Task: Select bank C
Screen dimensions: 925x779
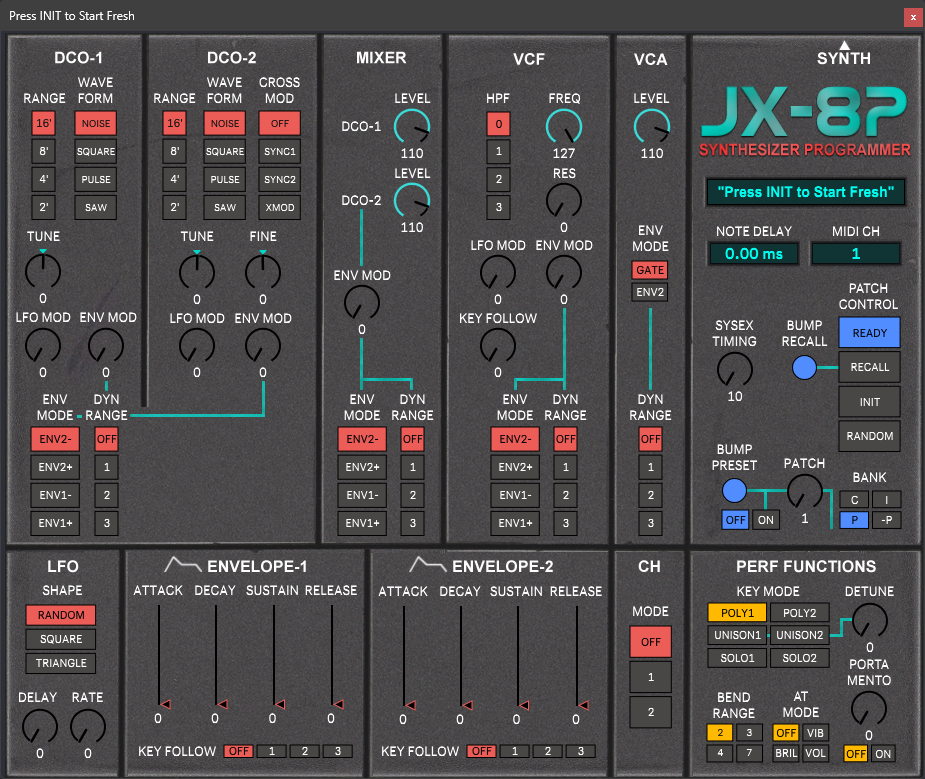Action: tap(854, 499)
